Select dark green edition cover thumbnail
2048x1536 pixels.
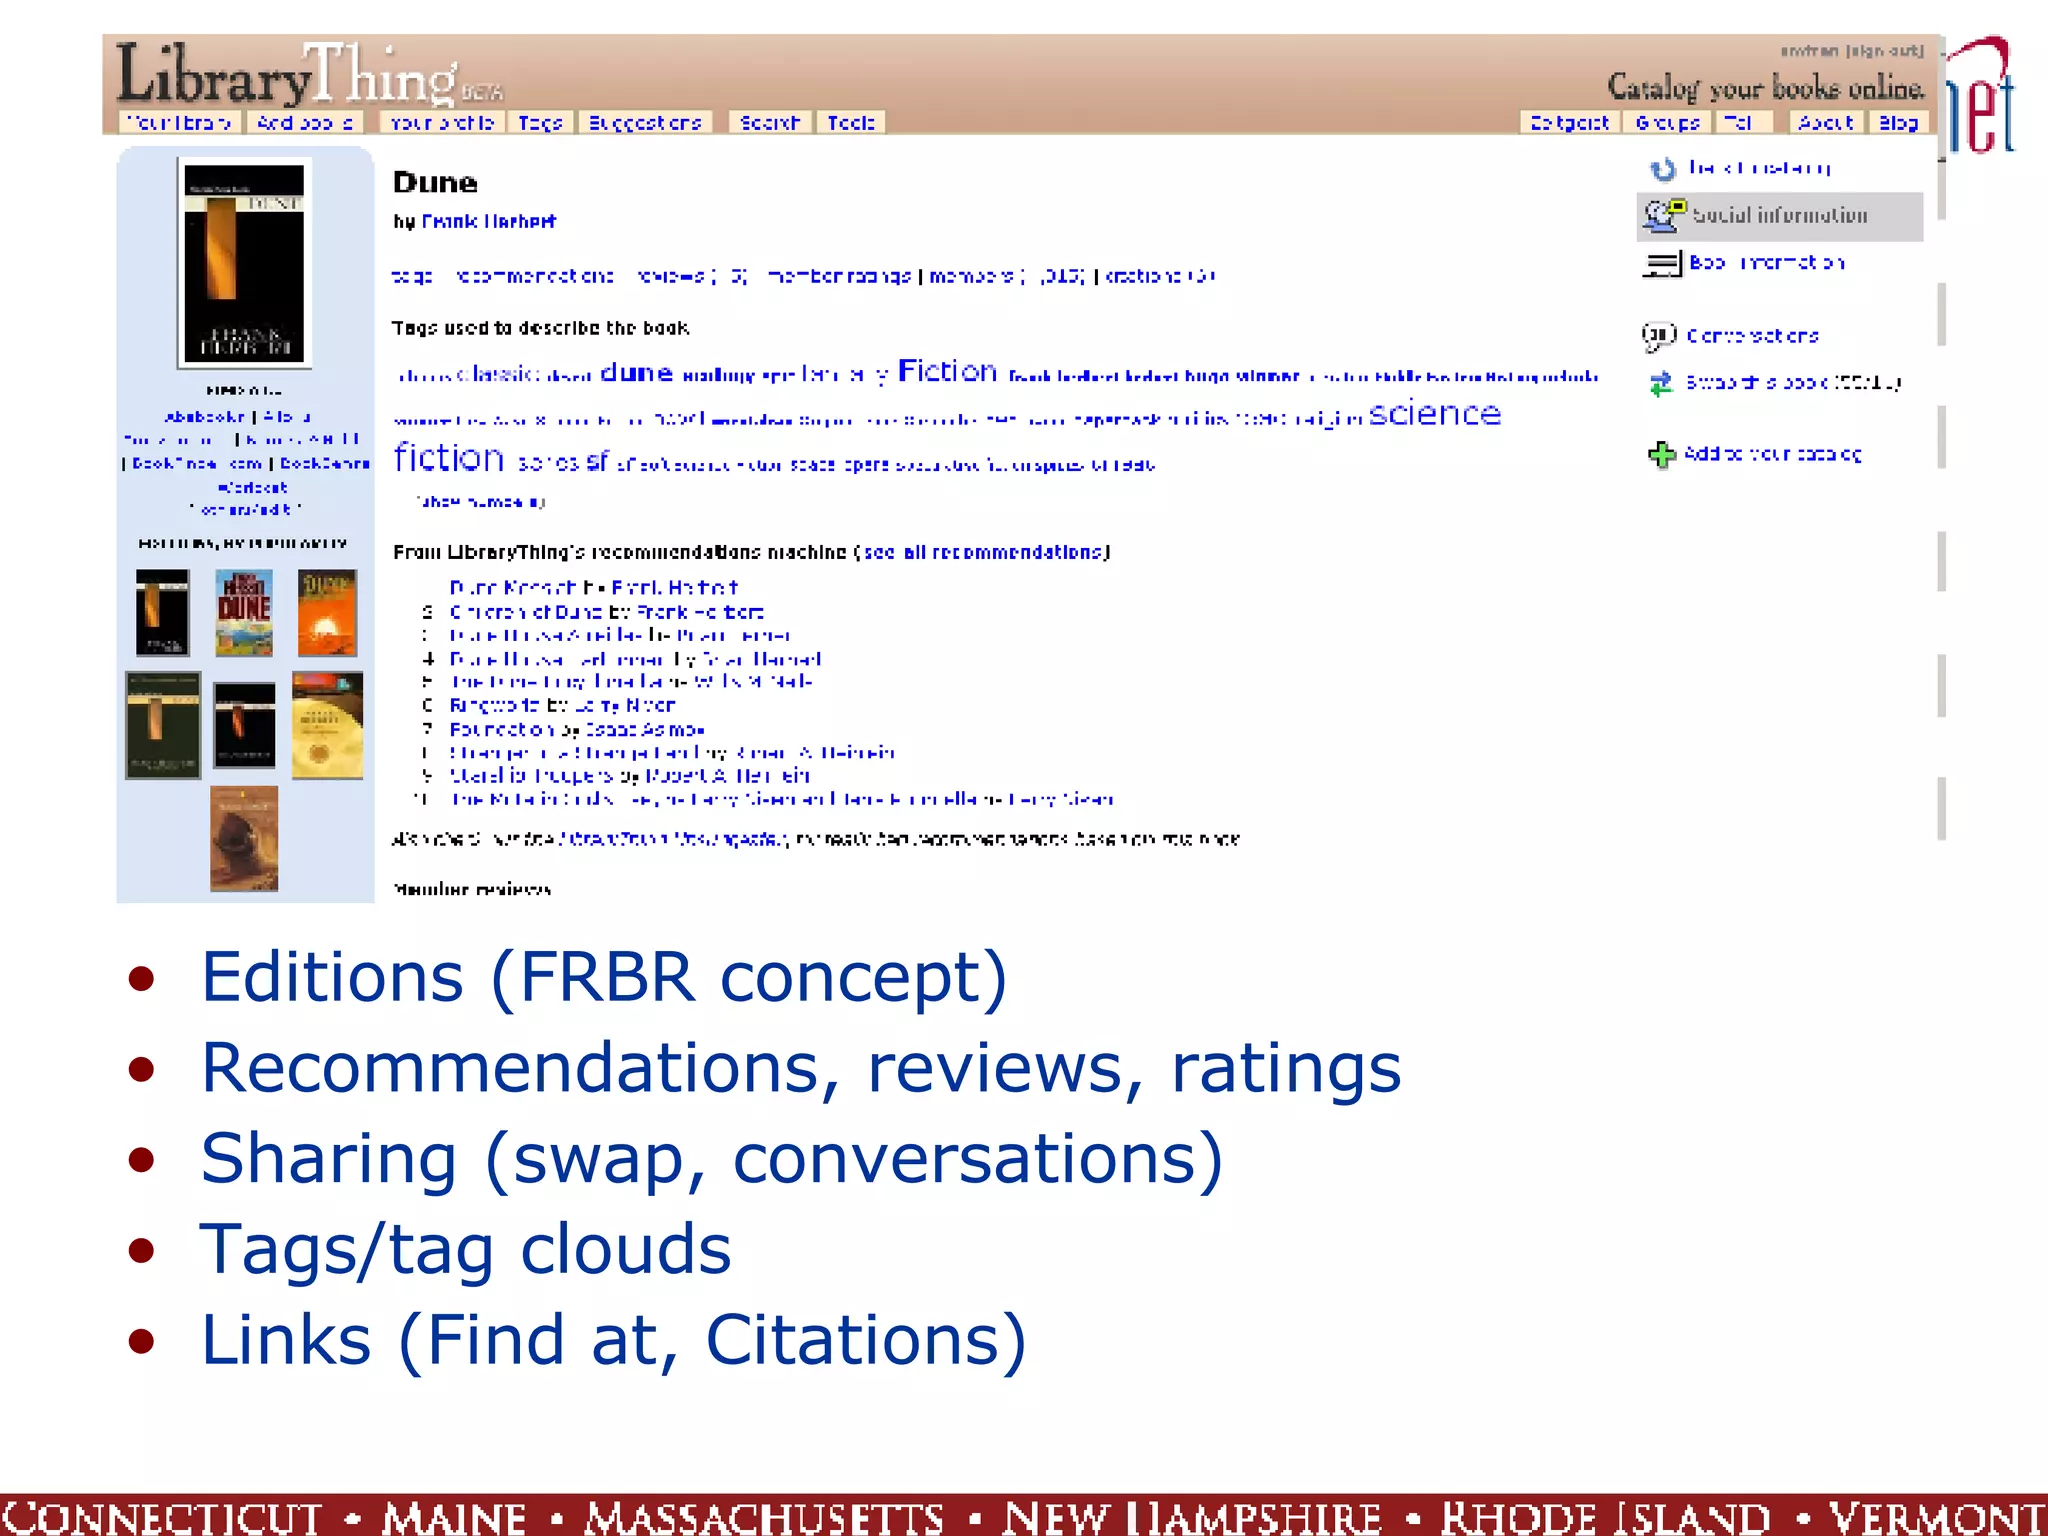tap(163, 726)
